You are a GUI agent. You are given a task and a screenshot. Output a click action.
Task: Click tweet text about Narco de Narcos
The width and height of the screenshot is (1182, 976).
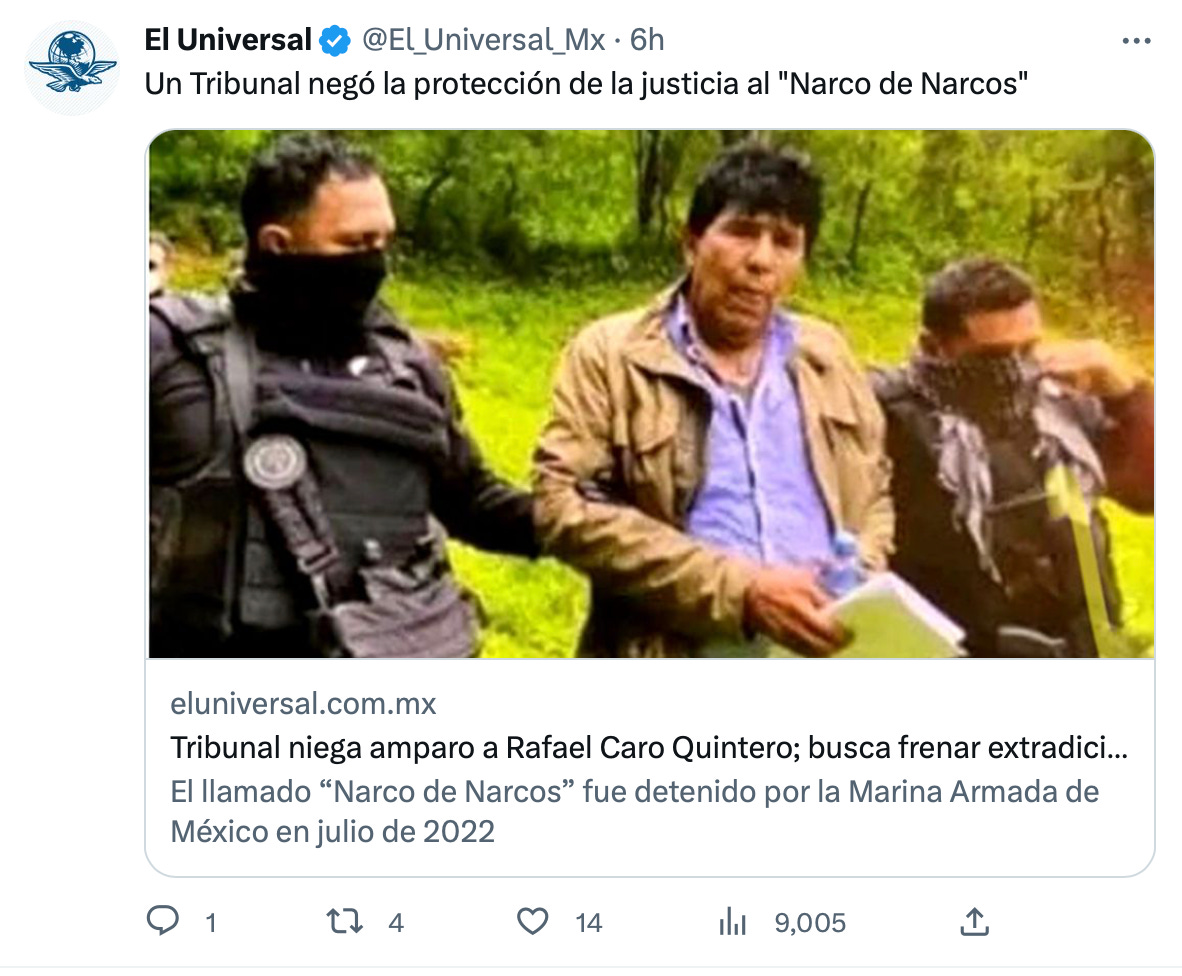click(586, 84)
